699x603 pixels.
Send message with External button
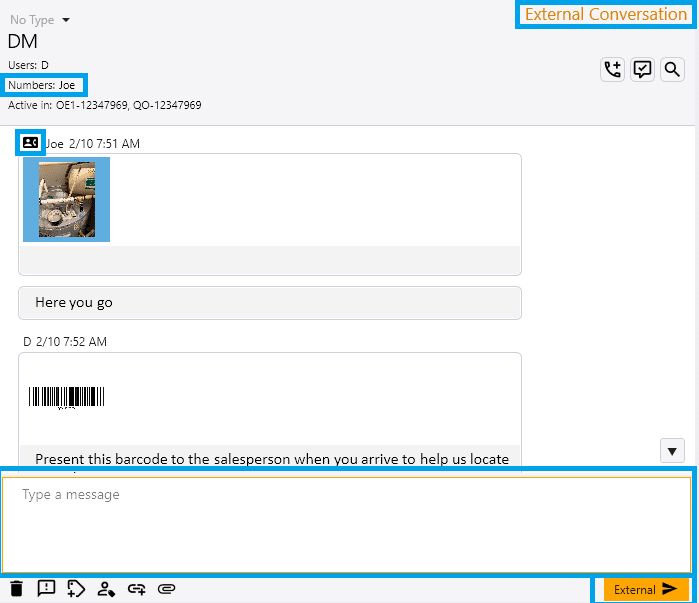(646, 589)
